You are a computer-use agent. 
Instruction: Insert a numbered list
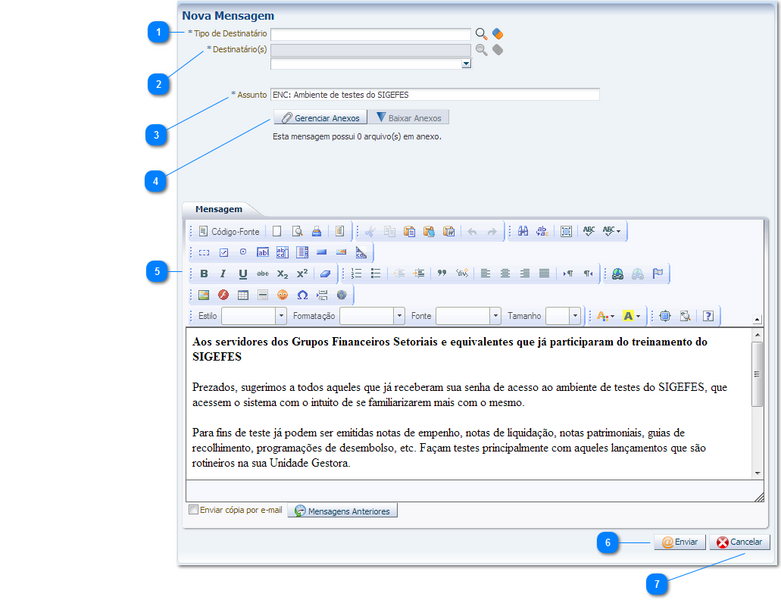point(356,274)
